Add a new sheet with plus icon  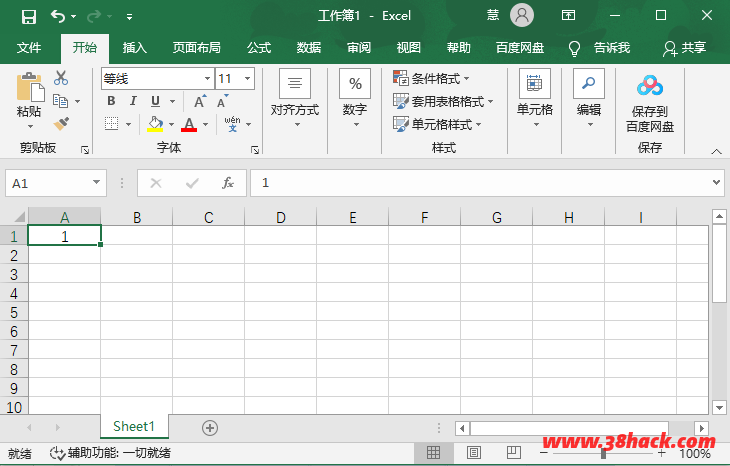210,428
